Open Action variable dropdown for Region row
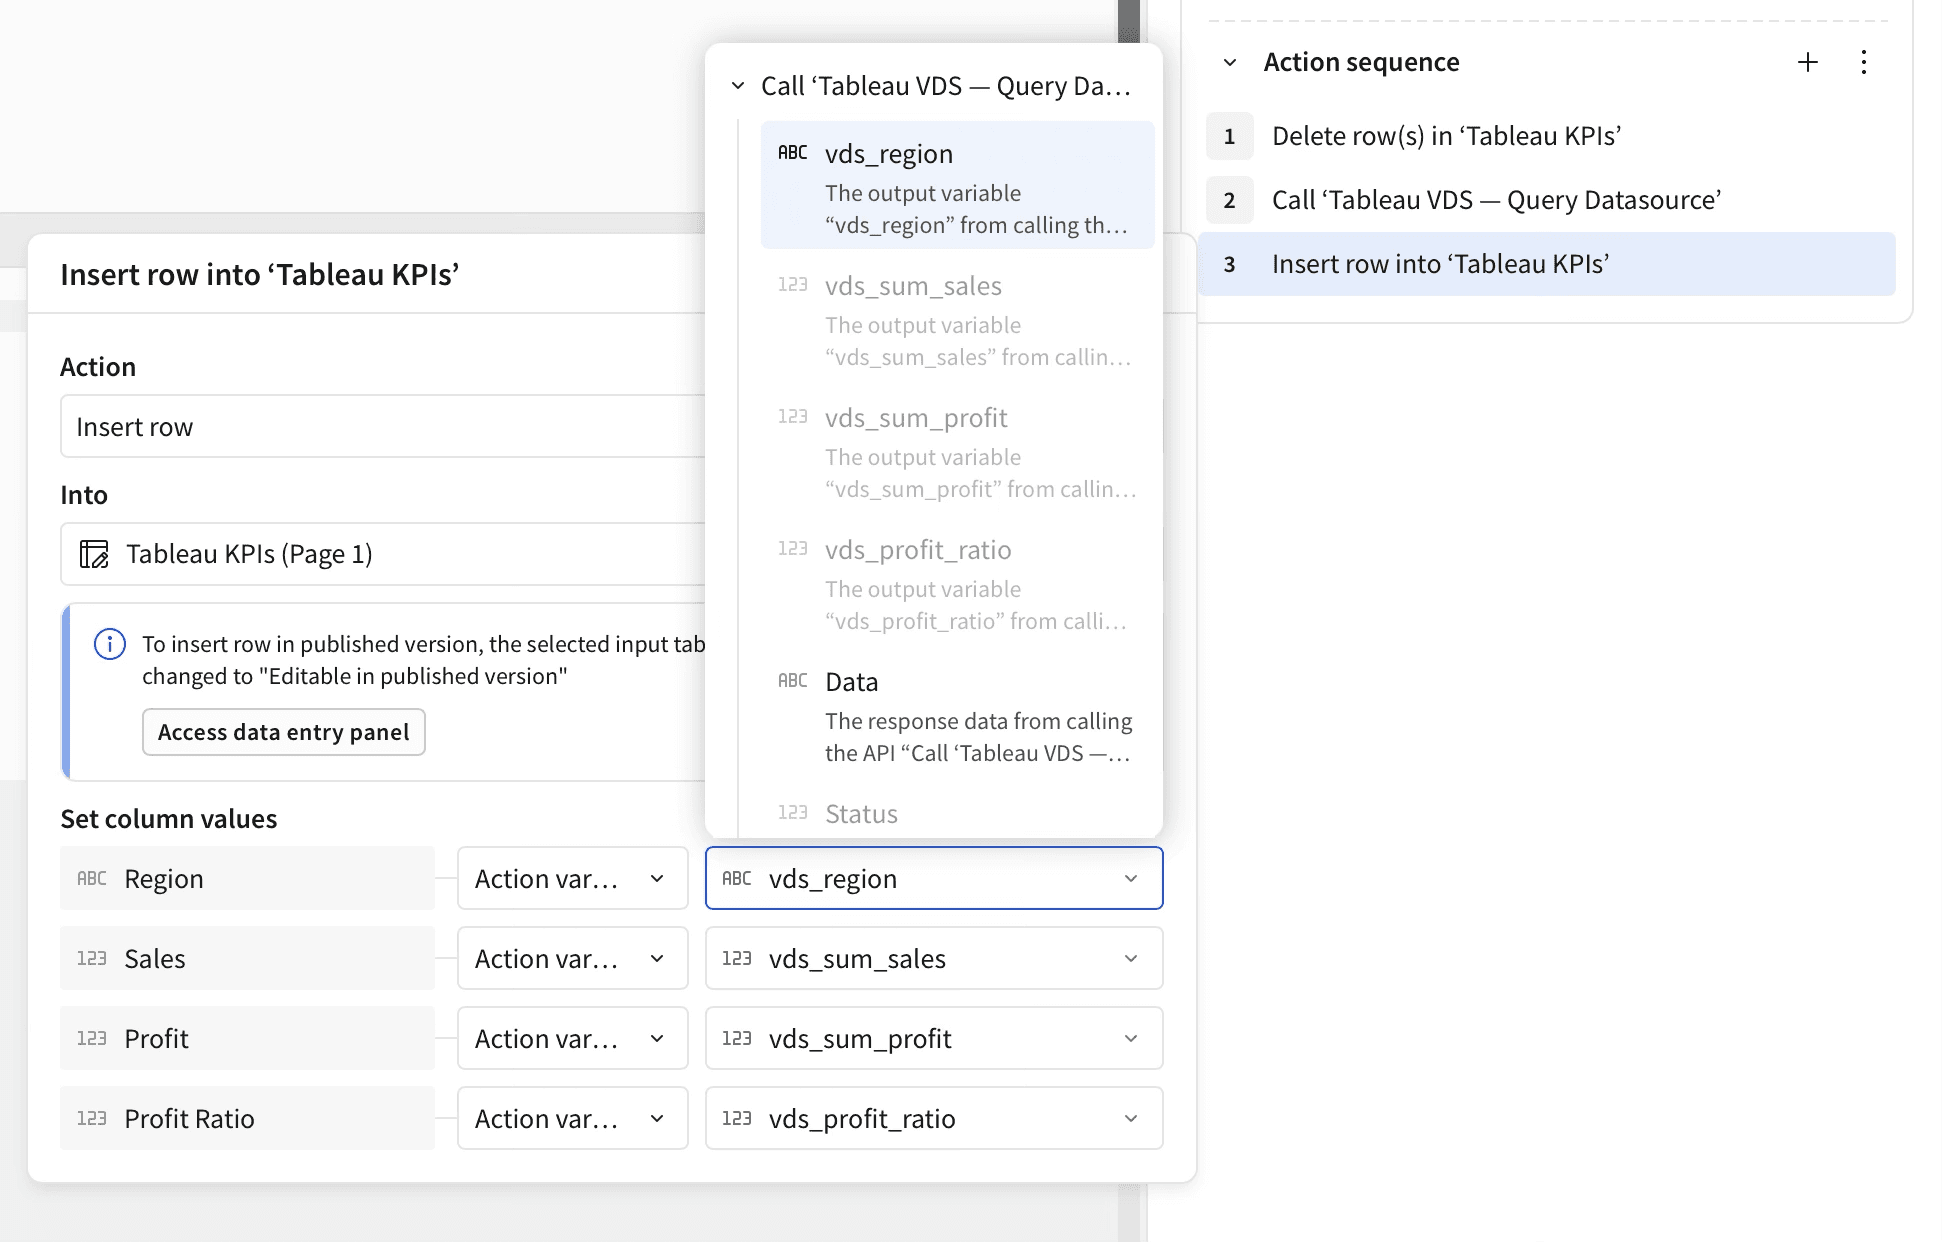Screen dimensions: 1942x1242 [572, 878]
